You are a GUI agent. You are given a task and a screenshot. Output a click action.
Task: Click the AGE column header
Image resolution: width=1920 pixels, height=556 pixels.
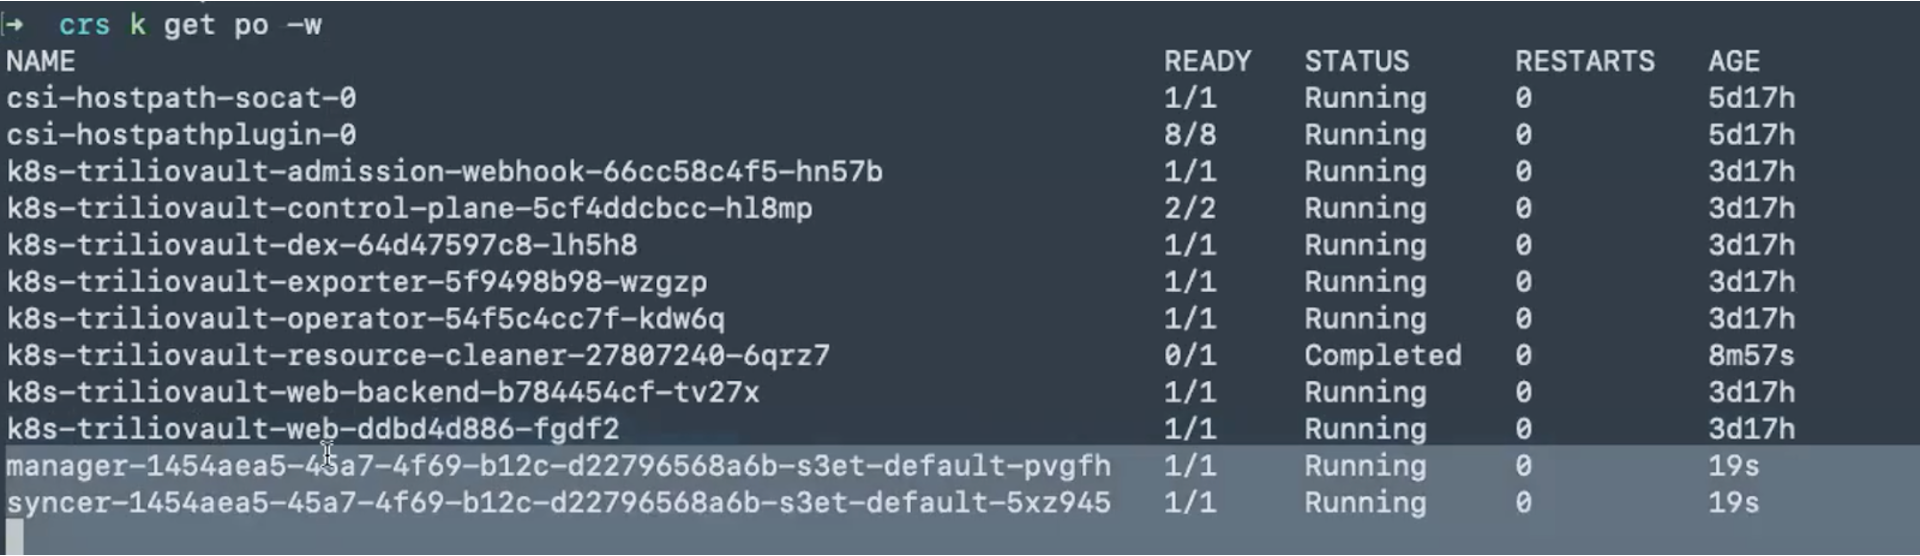click(1733, 62)
